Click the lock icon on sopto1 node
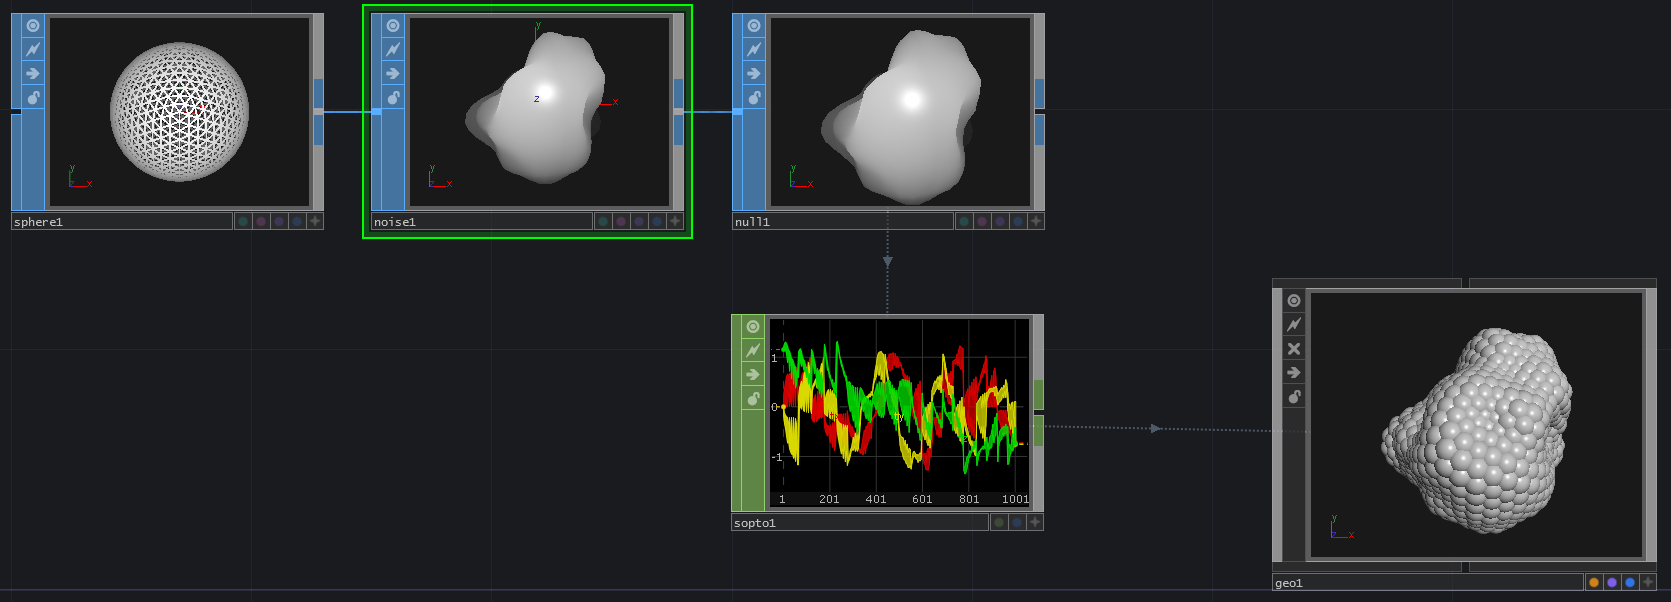Screen dimensions: 1671x602 coord(753,398)
